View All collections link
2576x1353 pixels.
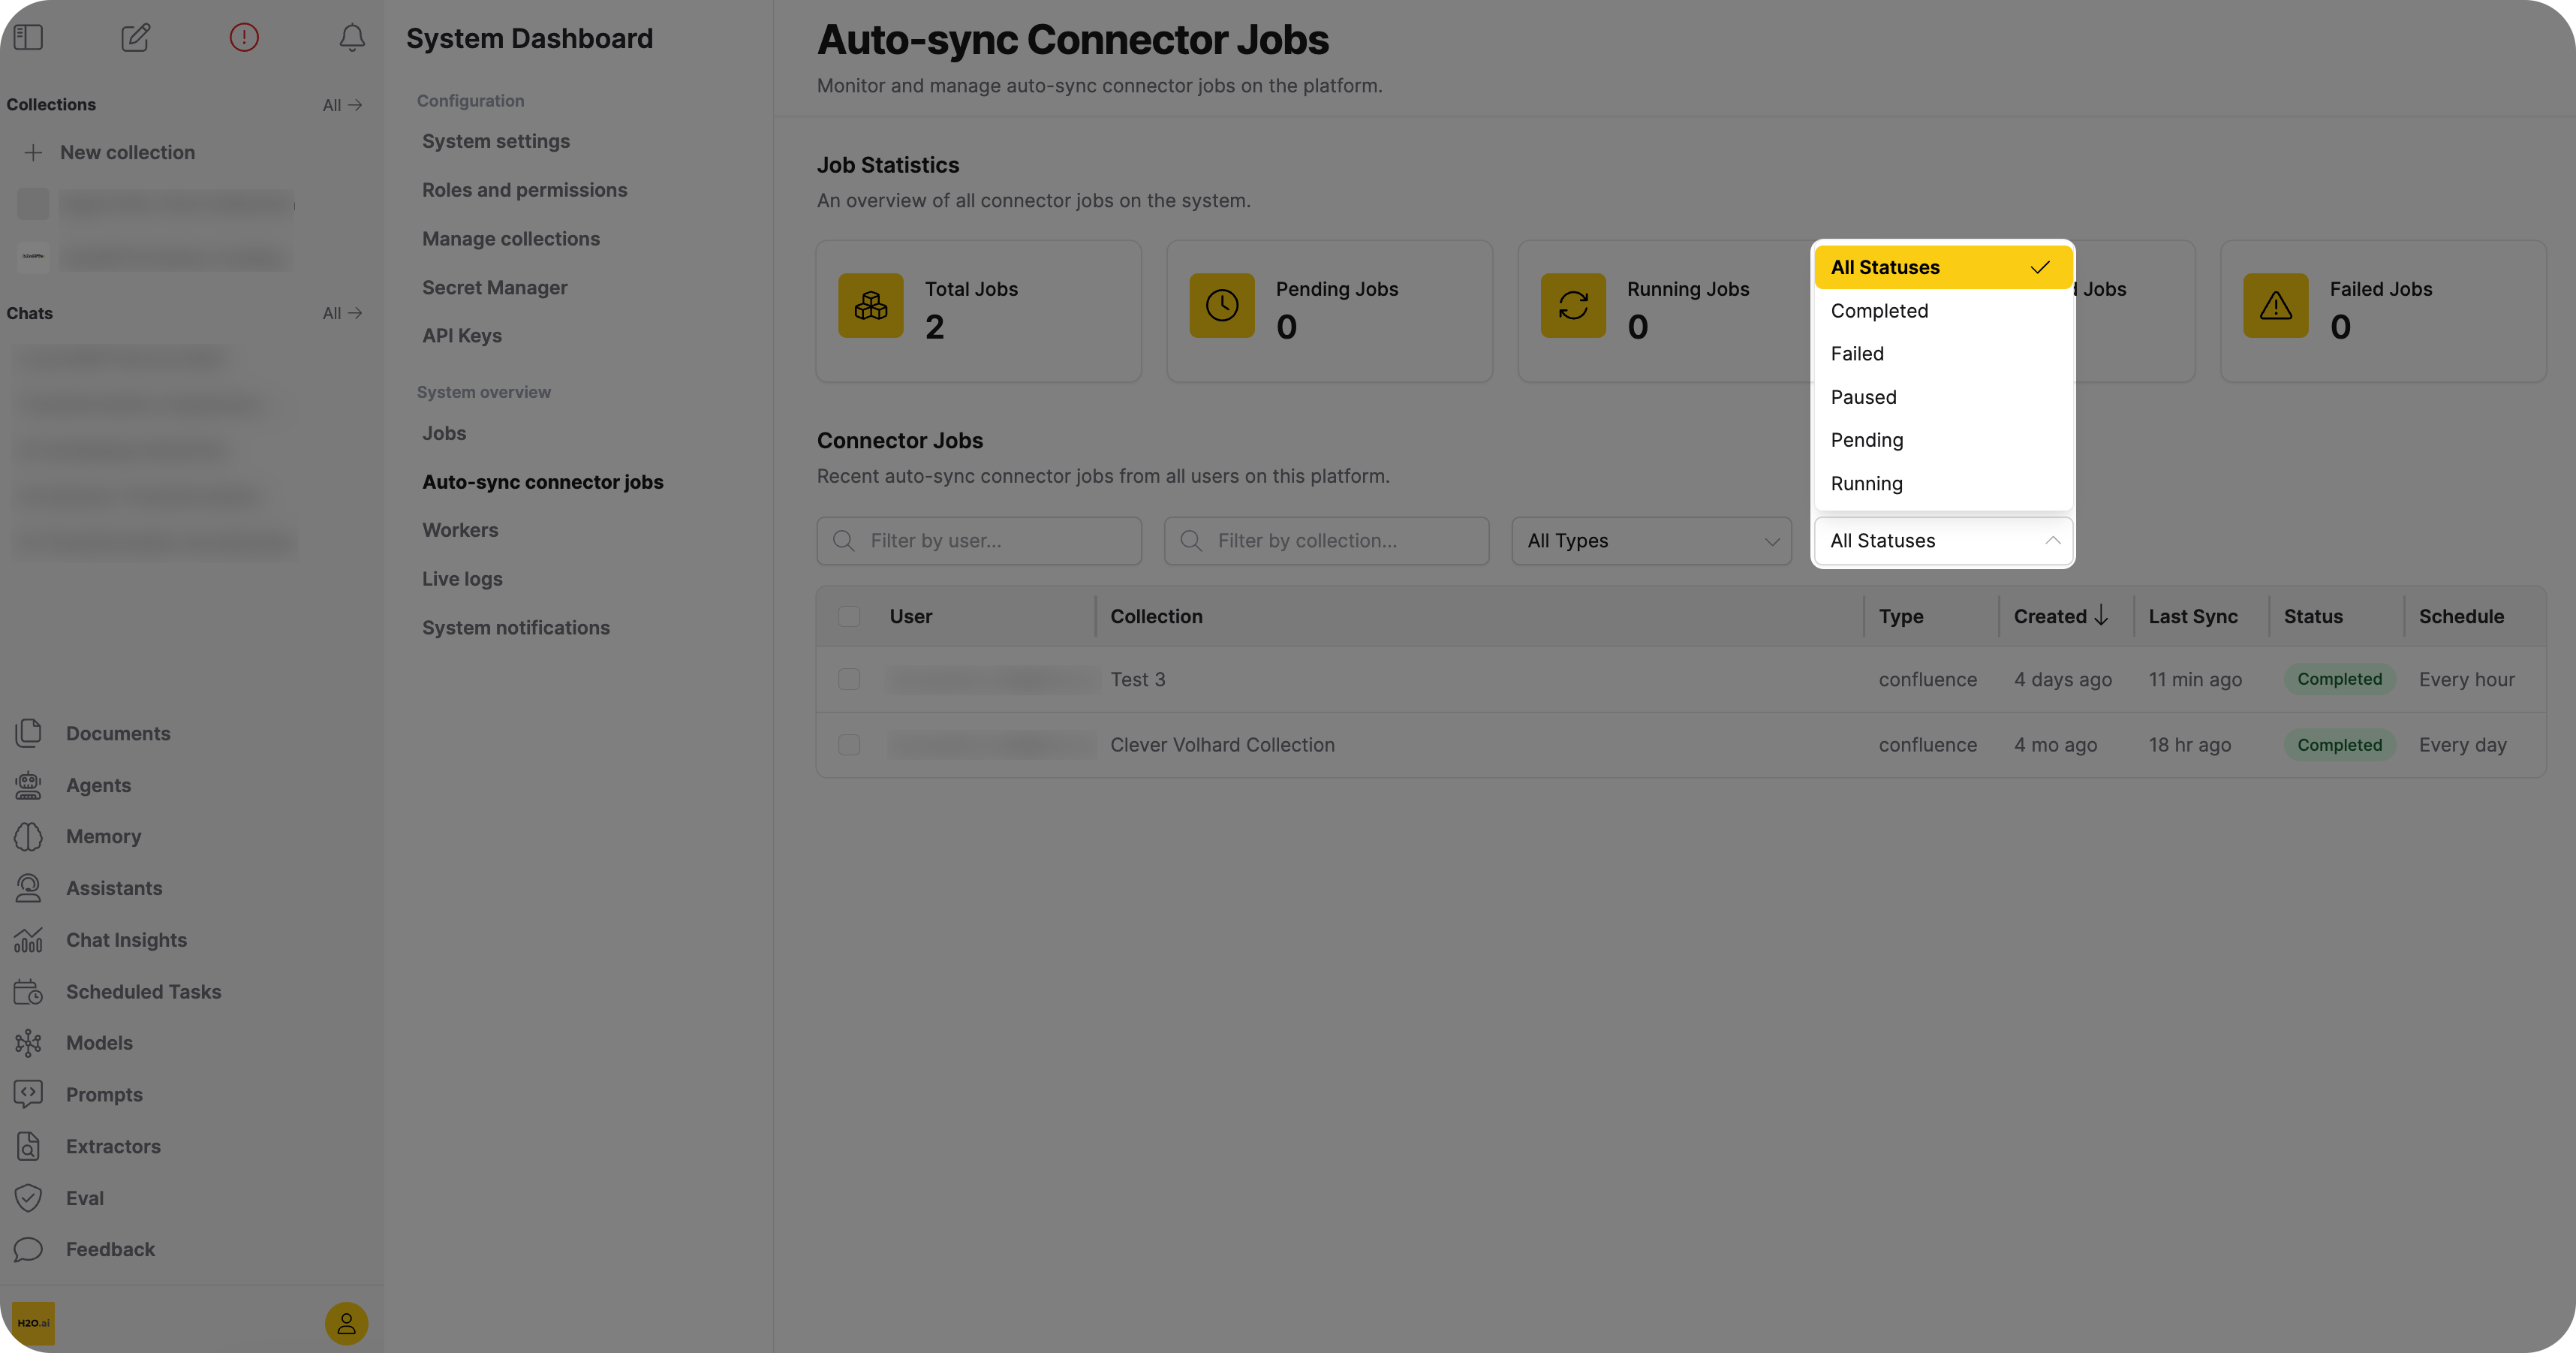tap(342, 105)
